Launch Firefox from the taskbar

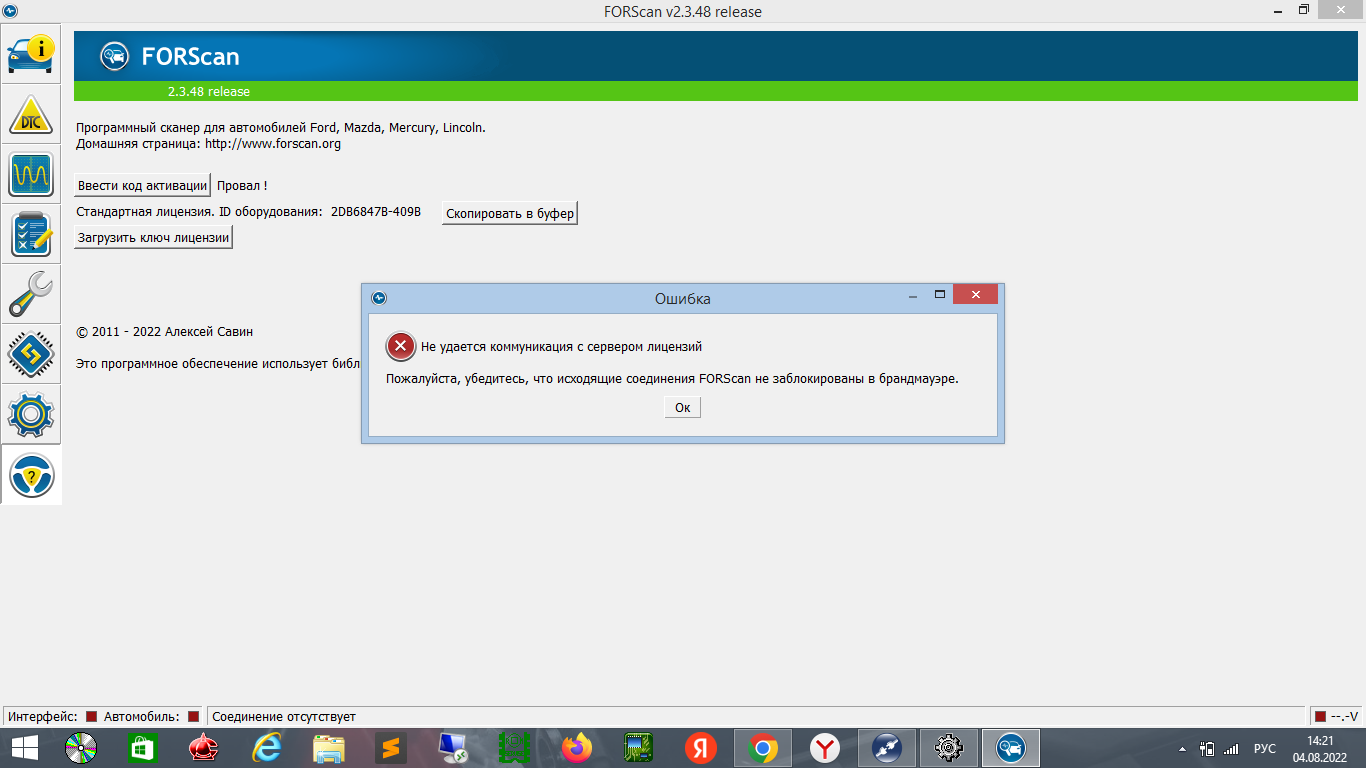577,748
